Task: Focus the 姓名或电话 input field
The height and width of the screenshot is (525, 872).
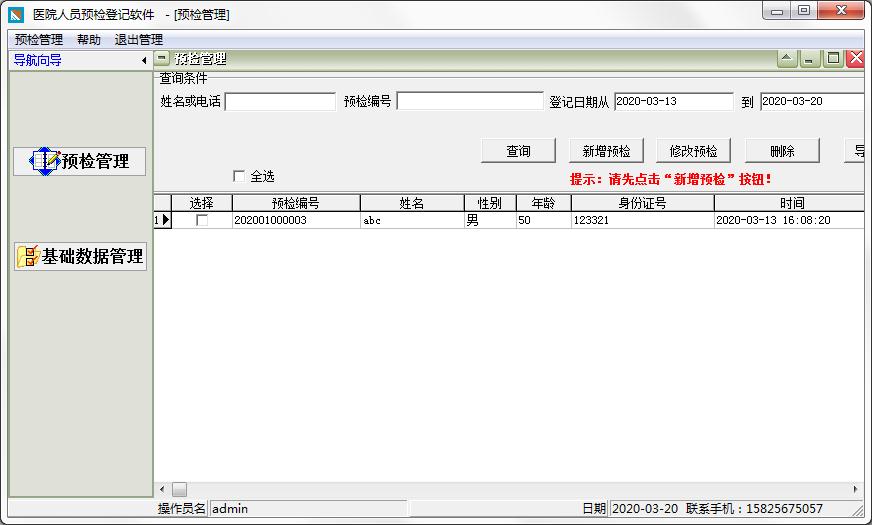Action: tap(280, 102)
